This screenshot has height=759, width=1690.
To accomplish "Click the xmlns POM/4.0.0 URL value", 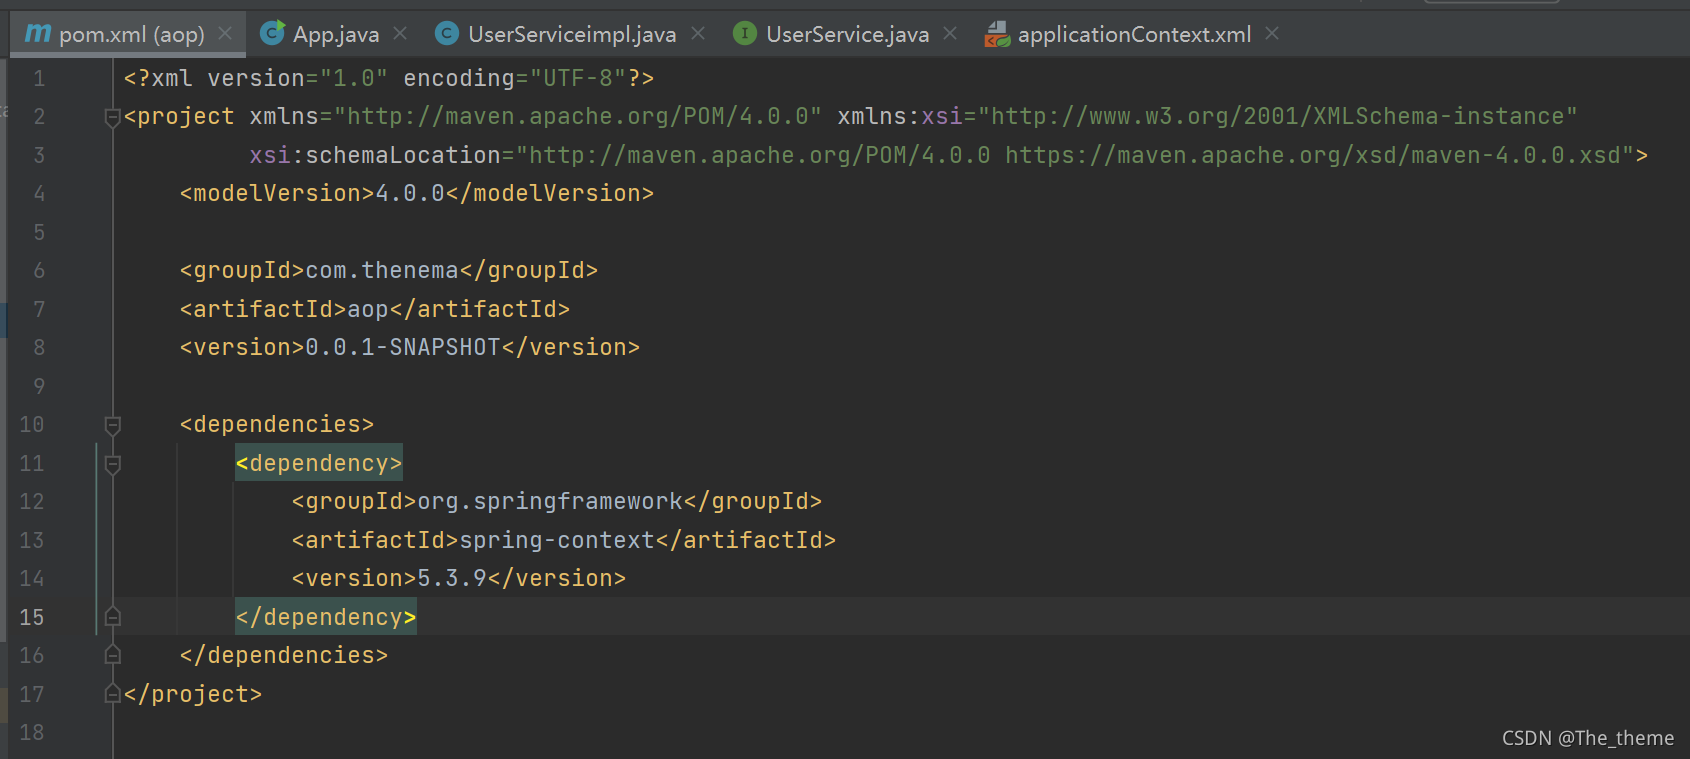I will [x=578, y=117].
